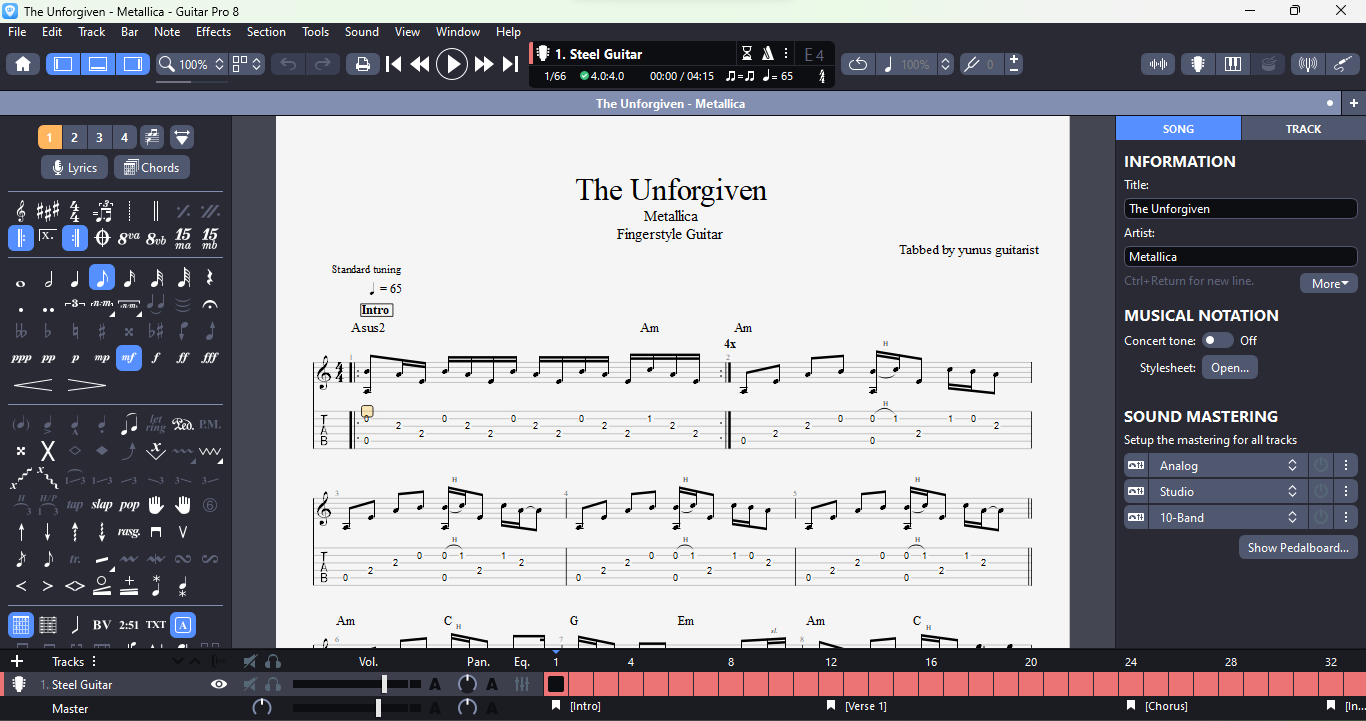
Task: Open the Effects menu
Action: (213, 32)
